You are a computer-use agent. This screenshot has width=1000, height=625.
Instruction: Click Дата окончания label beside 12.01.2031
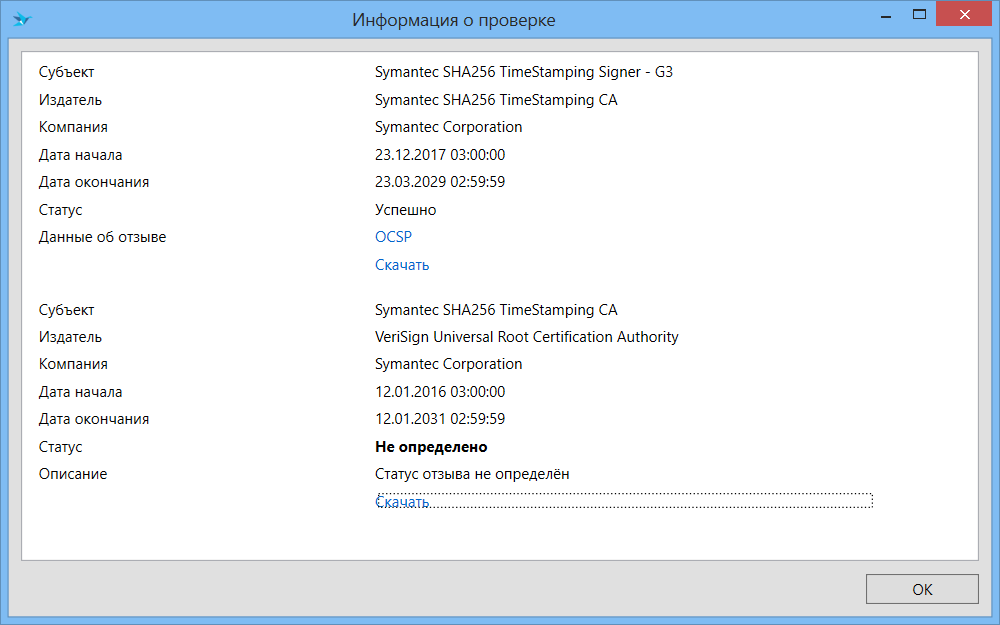(x=94, y=419)
